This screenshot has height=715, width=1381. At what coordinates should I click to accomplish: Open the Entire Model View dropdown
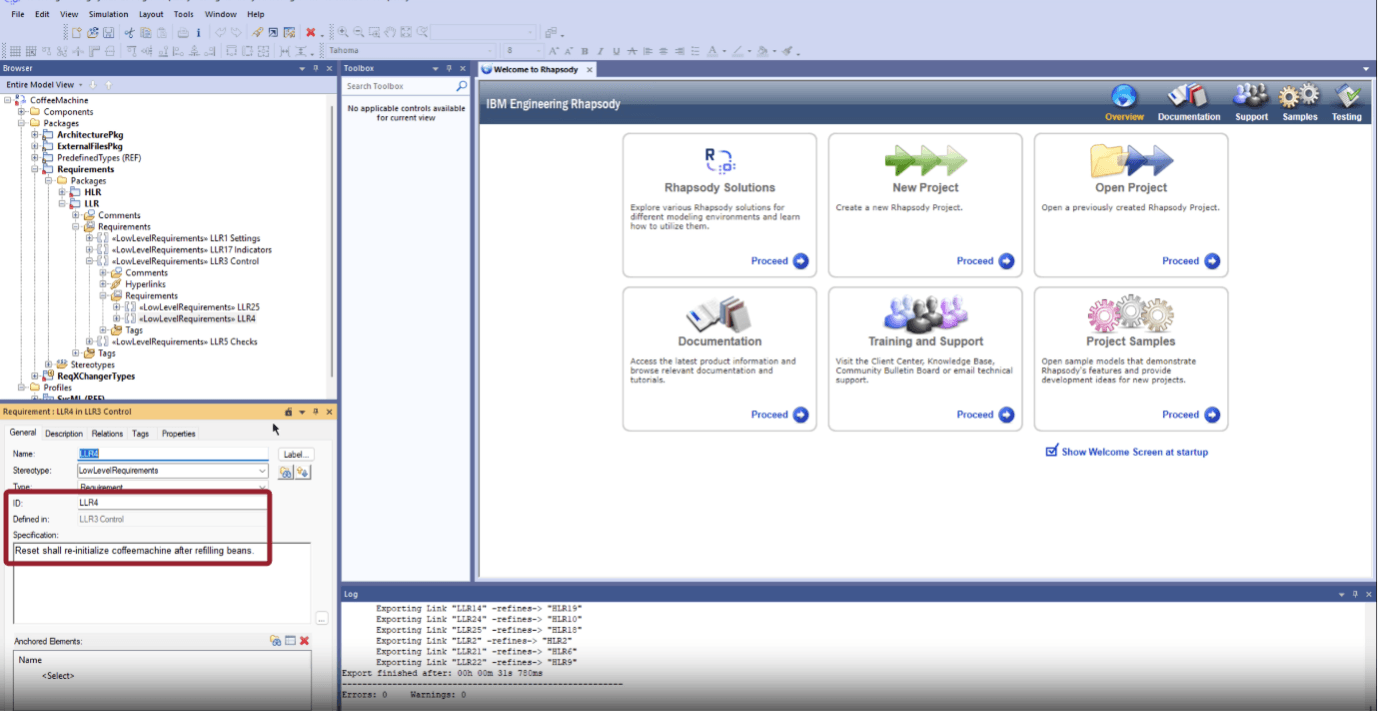(80, 85)
